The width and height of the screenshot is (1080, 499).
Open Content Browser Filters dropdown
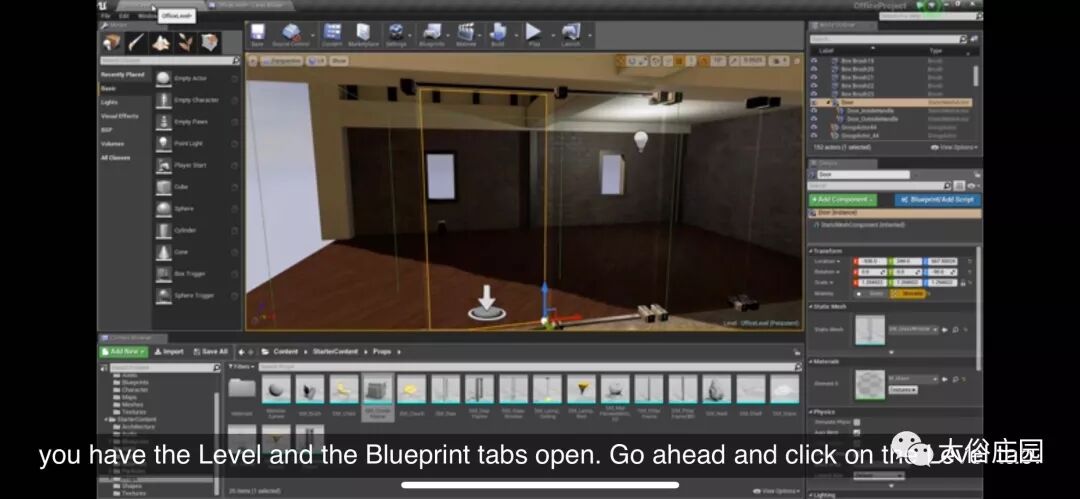(x=240, y=367)
